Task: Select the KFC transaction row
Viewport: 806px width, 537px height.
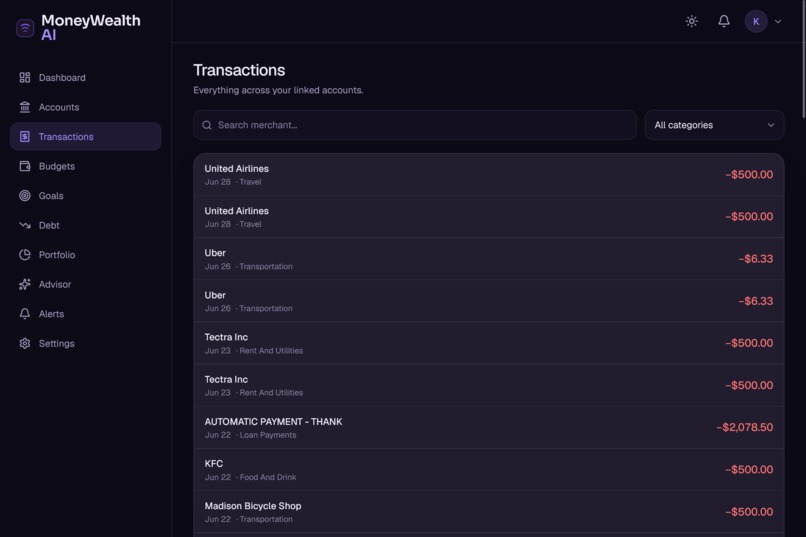Action: coord(488,470)
